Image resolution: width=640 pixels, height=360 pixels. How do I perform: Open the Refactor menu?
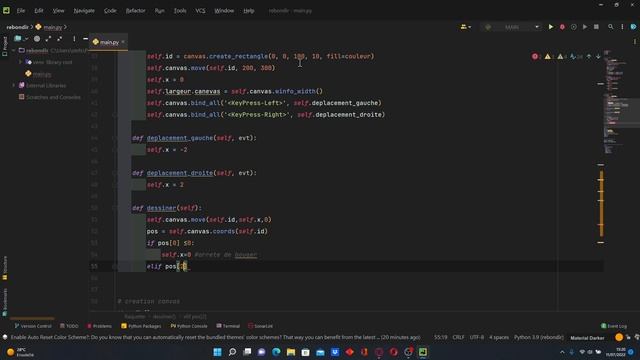[136, 11]
